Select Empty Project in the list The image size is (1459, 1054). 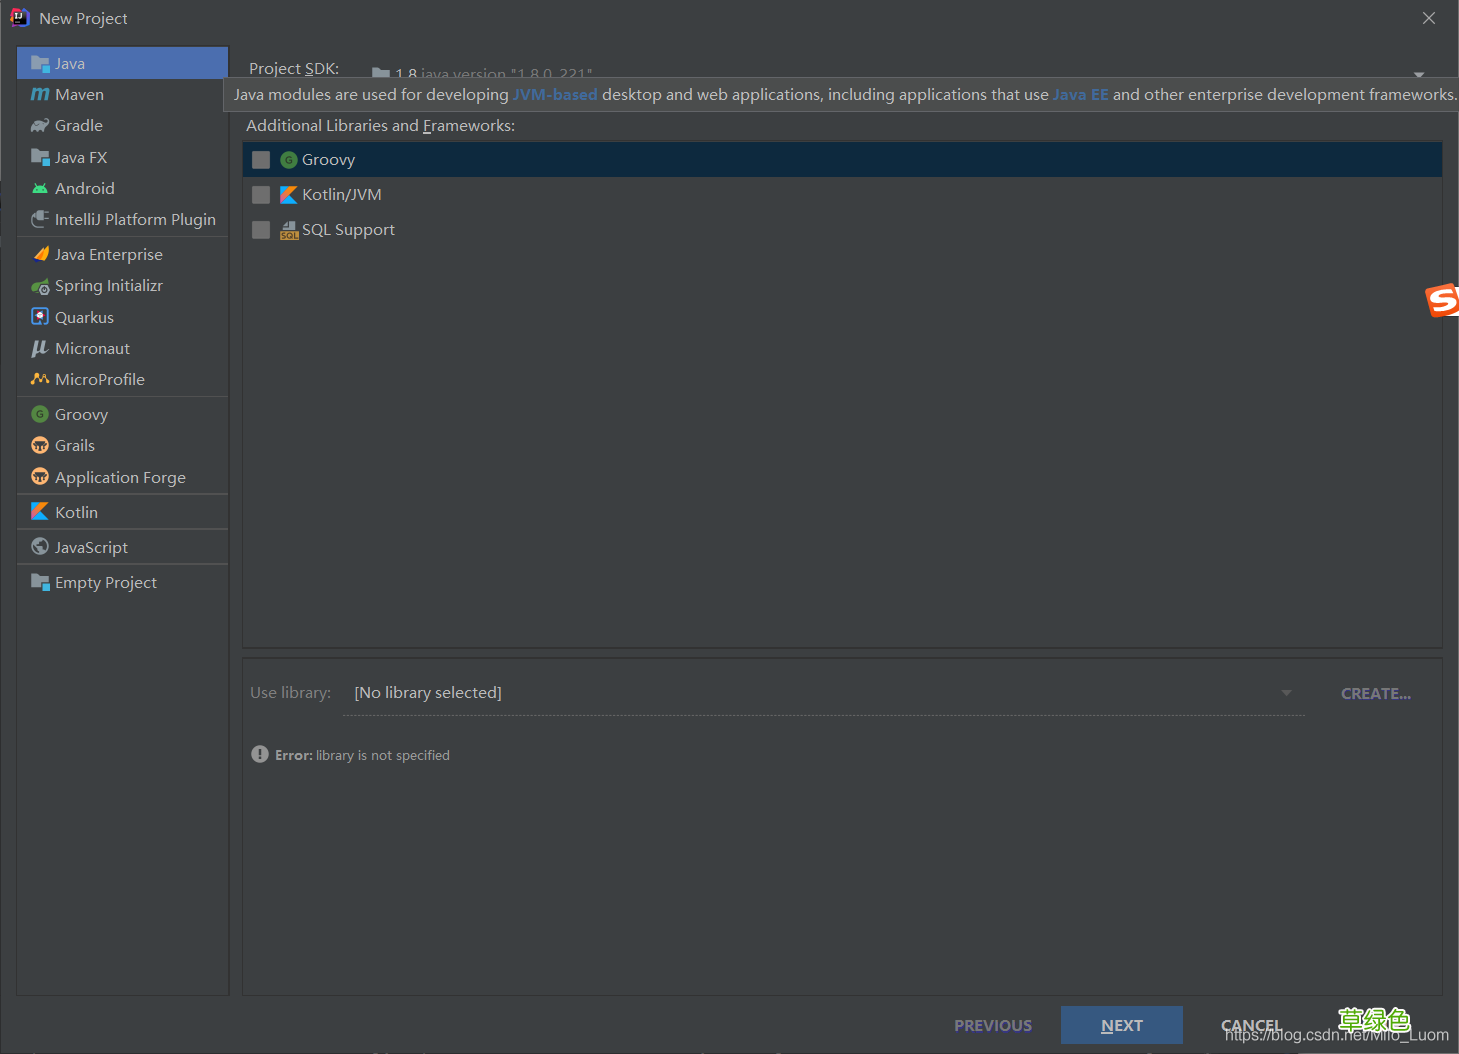click(x=105, y=583)
